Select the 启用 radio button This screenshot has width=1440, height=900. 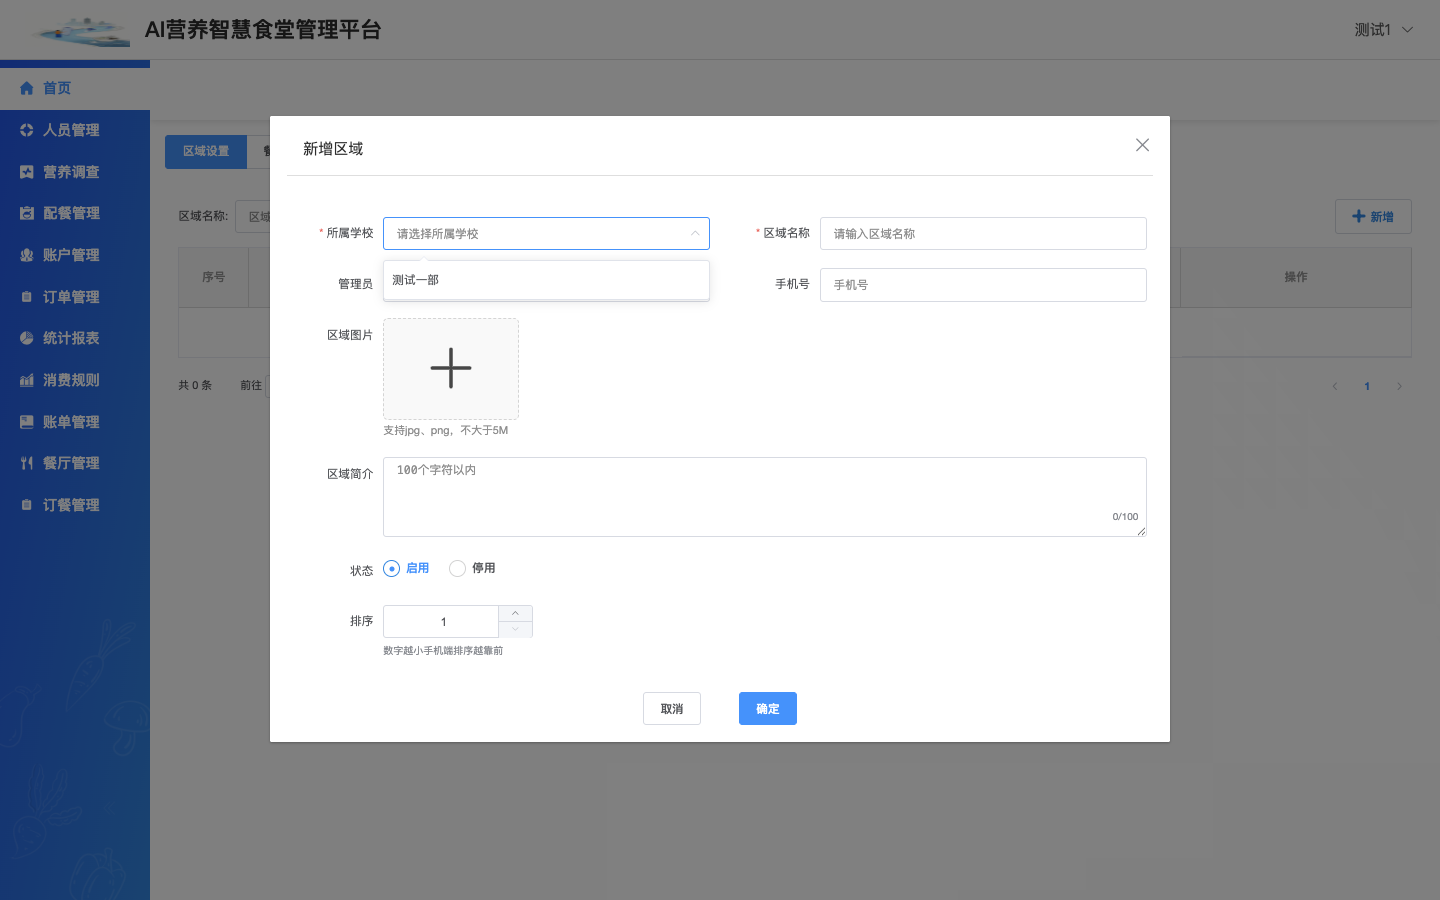pyautogui.click(x=391, y=568)
